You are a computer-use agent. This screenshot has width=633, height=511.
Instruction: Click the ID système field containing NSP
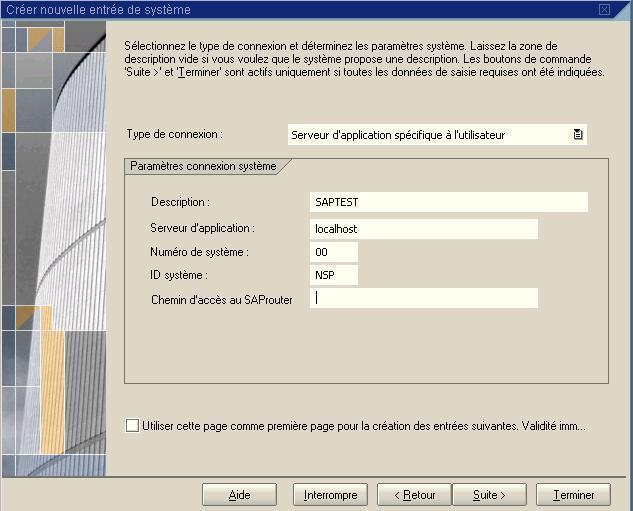[333, 275]
